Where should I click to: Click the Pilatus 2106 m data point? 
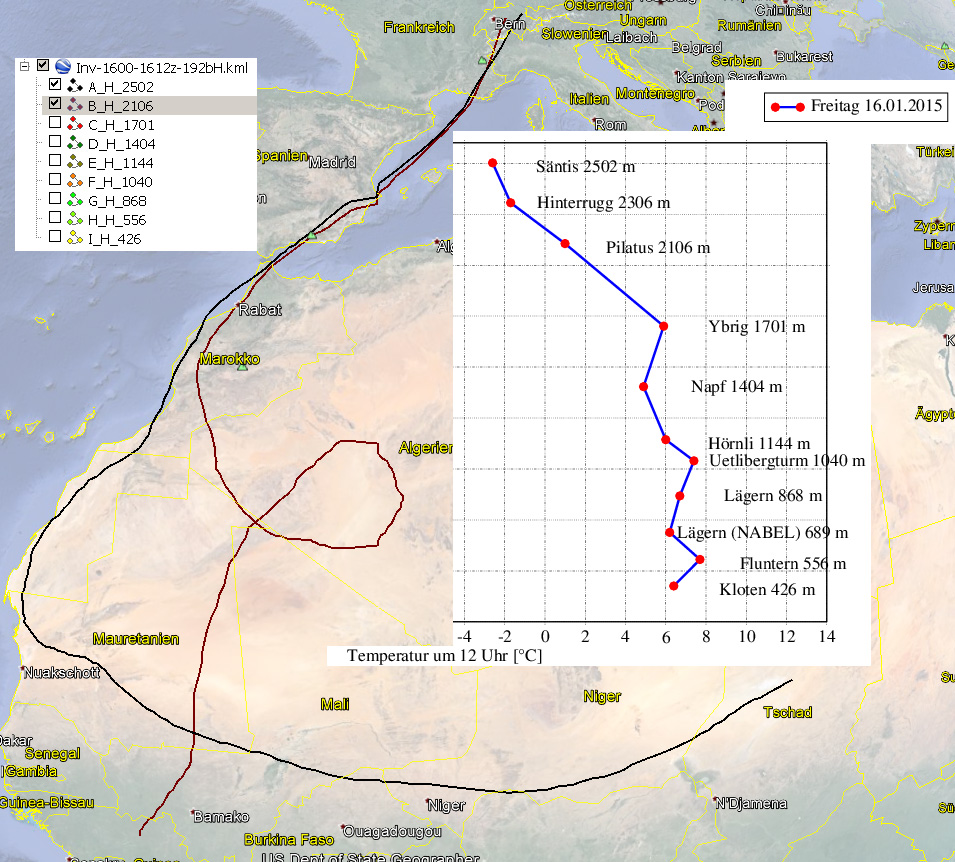pos(565,244)
